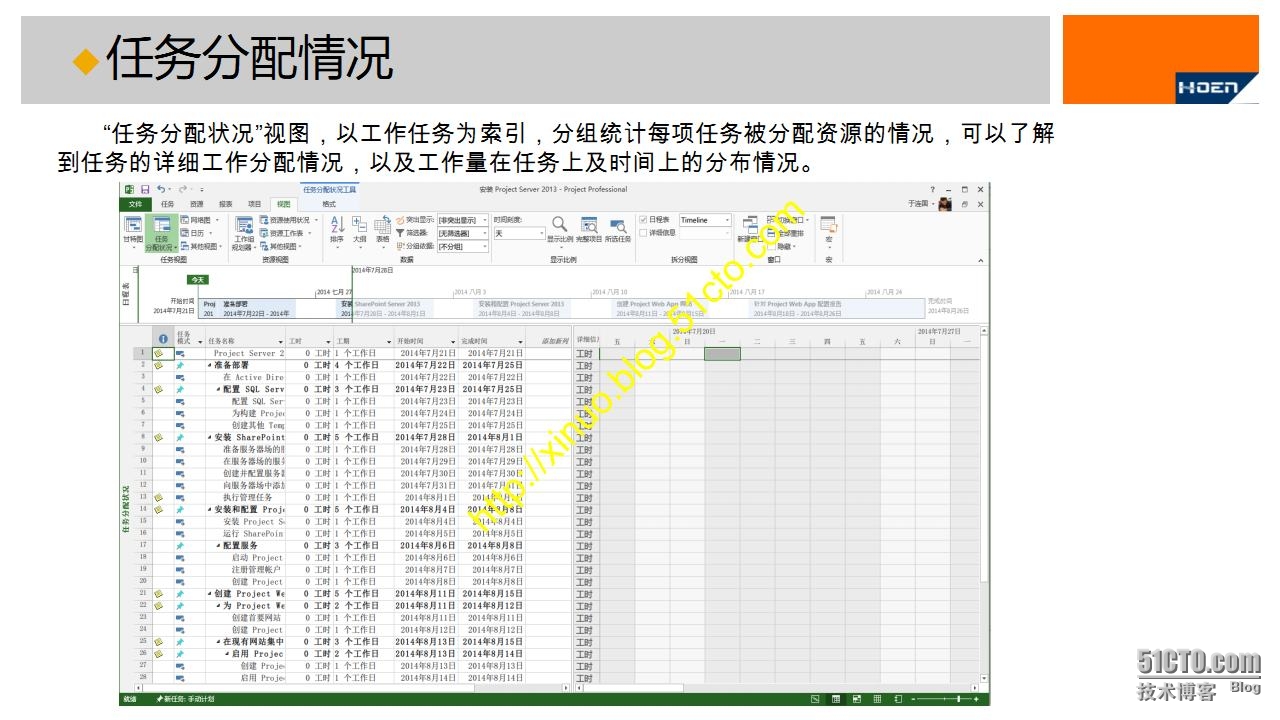Open the Timeline dropdown in split view group
This screenshot has width=1280, height=720.
point(727,220)
